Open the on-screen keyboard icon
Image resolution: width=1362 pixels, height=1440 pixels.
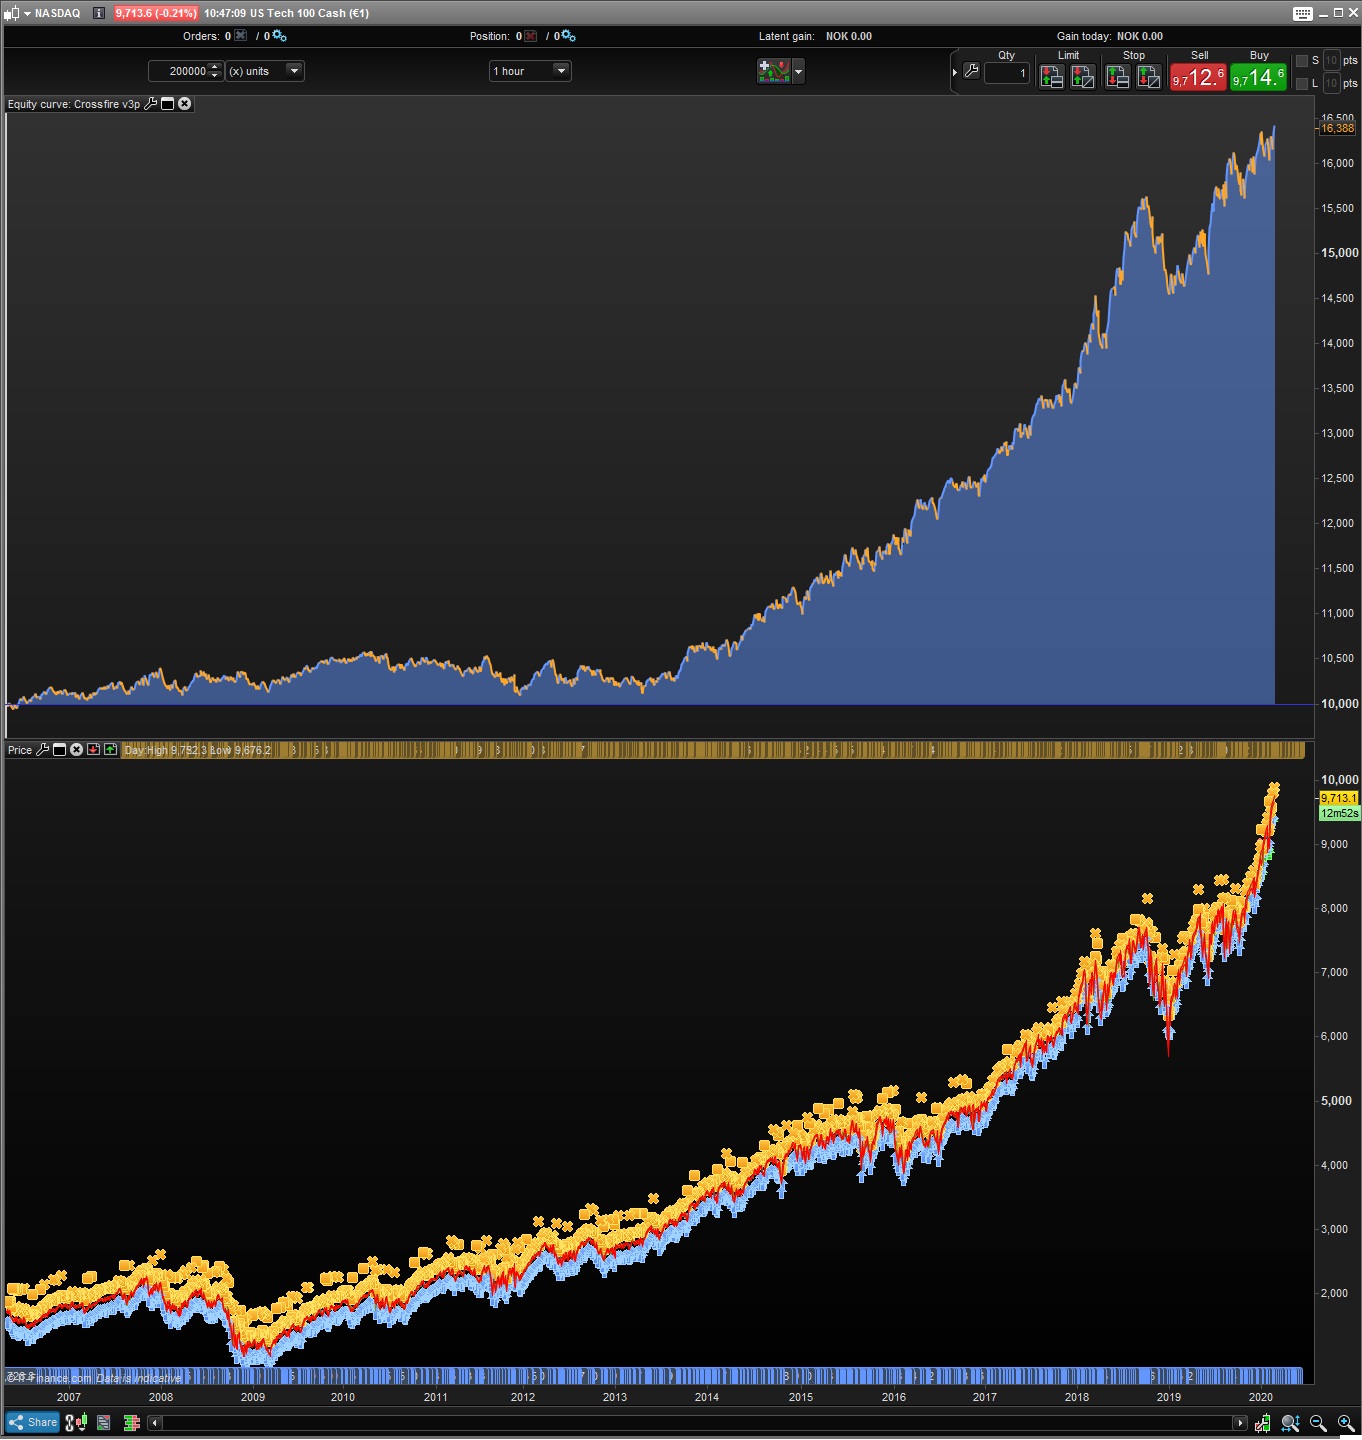click(x=1303, y=13)
